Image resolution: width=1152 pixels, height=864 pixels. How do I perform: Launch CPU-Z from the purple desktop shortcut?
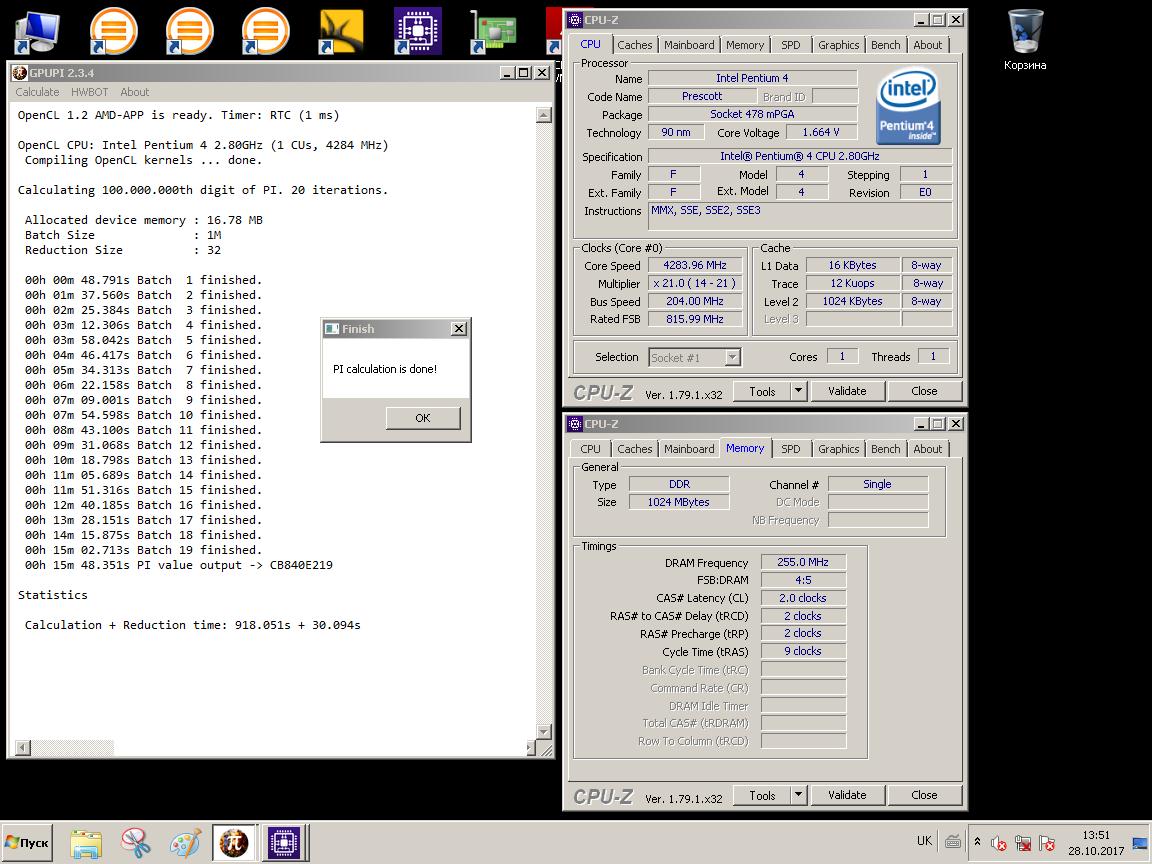point(417,31)
